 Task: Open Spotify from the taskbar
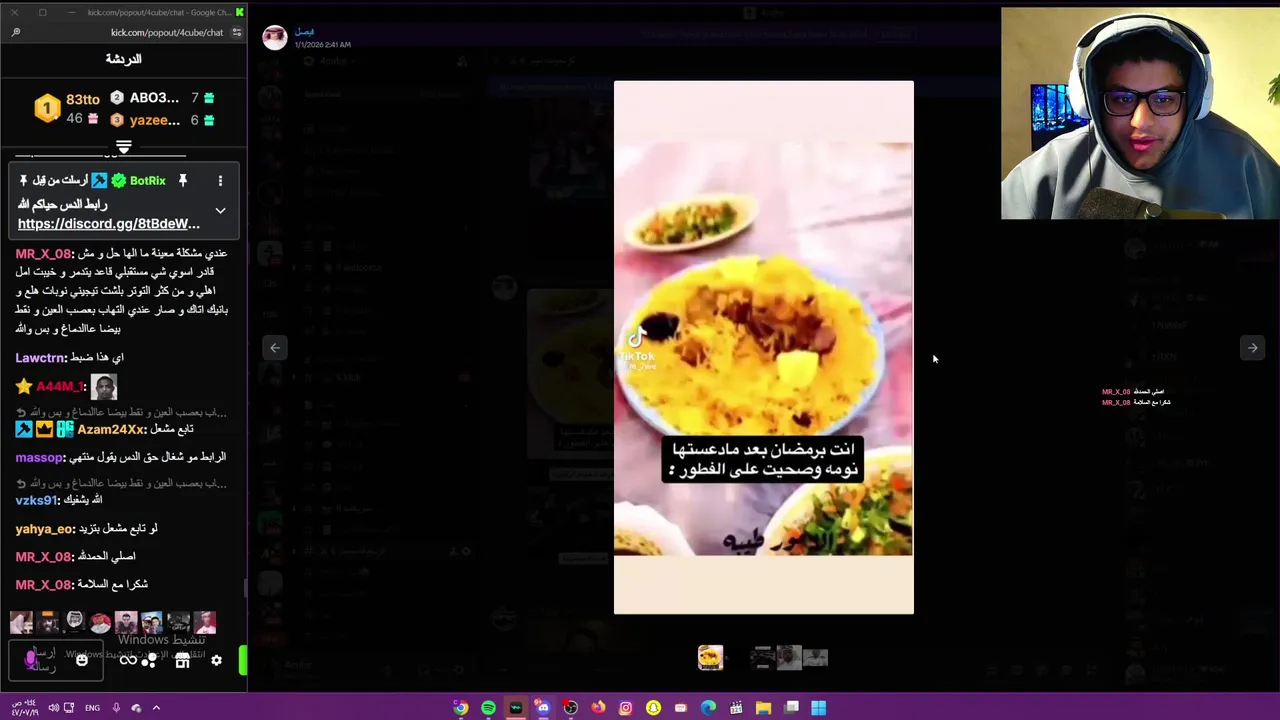tap(488, 708)
